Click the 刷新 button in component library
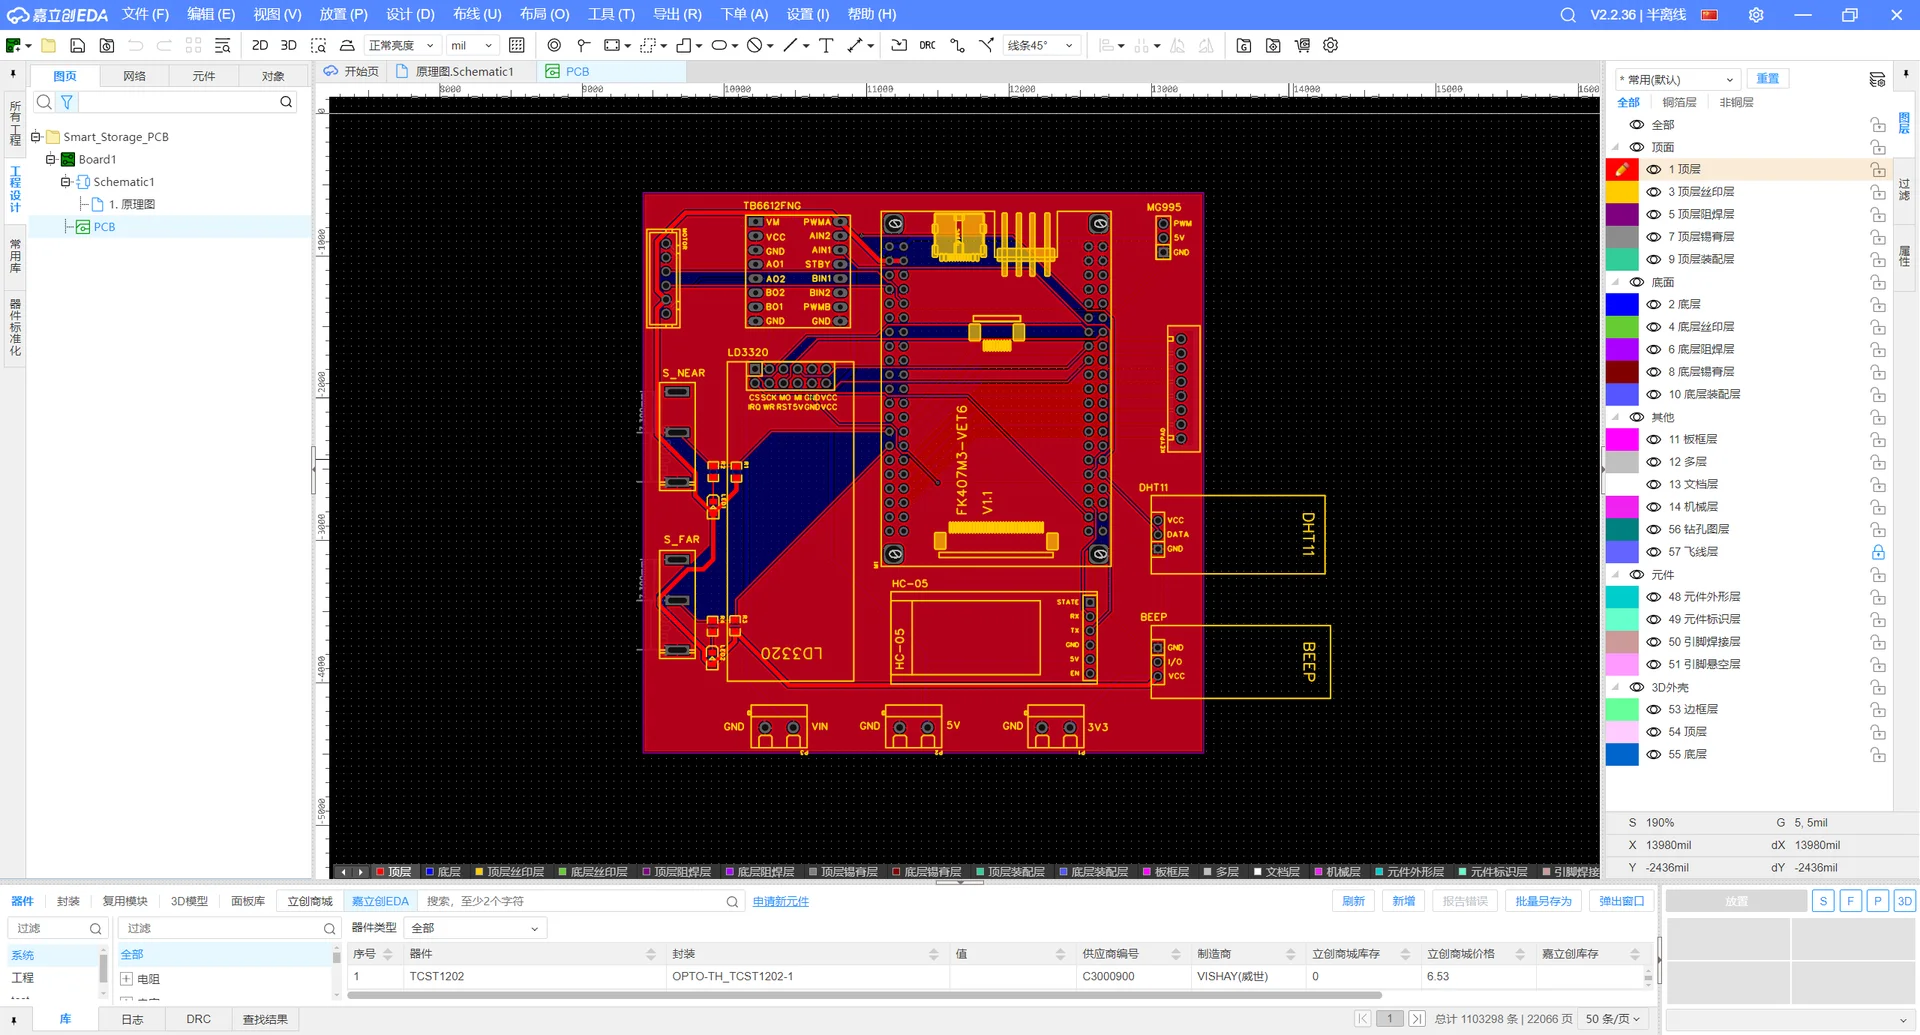Viewport: 1920px width, 1035px height. [1353, 901]
